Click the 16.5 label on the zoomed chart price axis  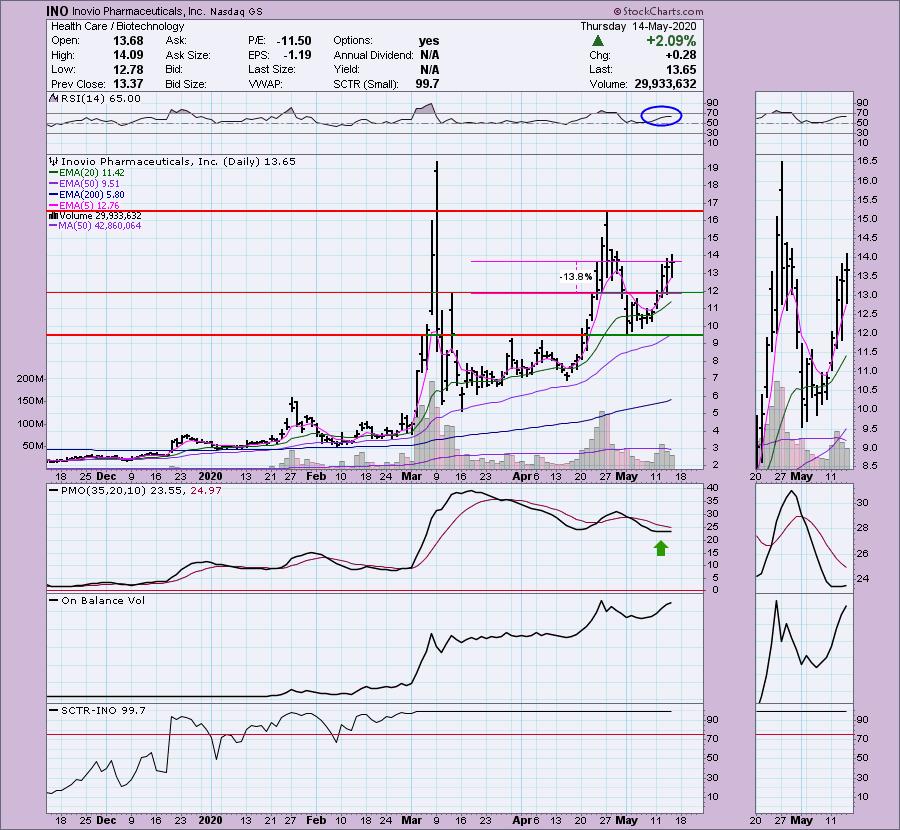865,161
